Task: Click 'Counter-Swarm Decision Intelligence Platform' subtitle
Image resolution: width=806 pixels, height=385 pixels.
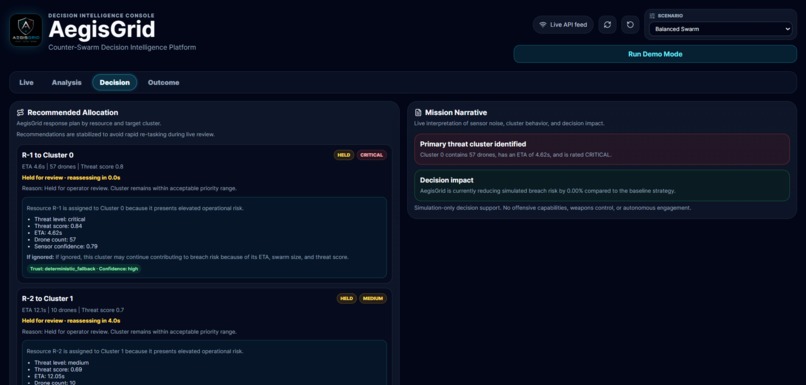Action: (x=122, y=47)
